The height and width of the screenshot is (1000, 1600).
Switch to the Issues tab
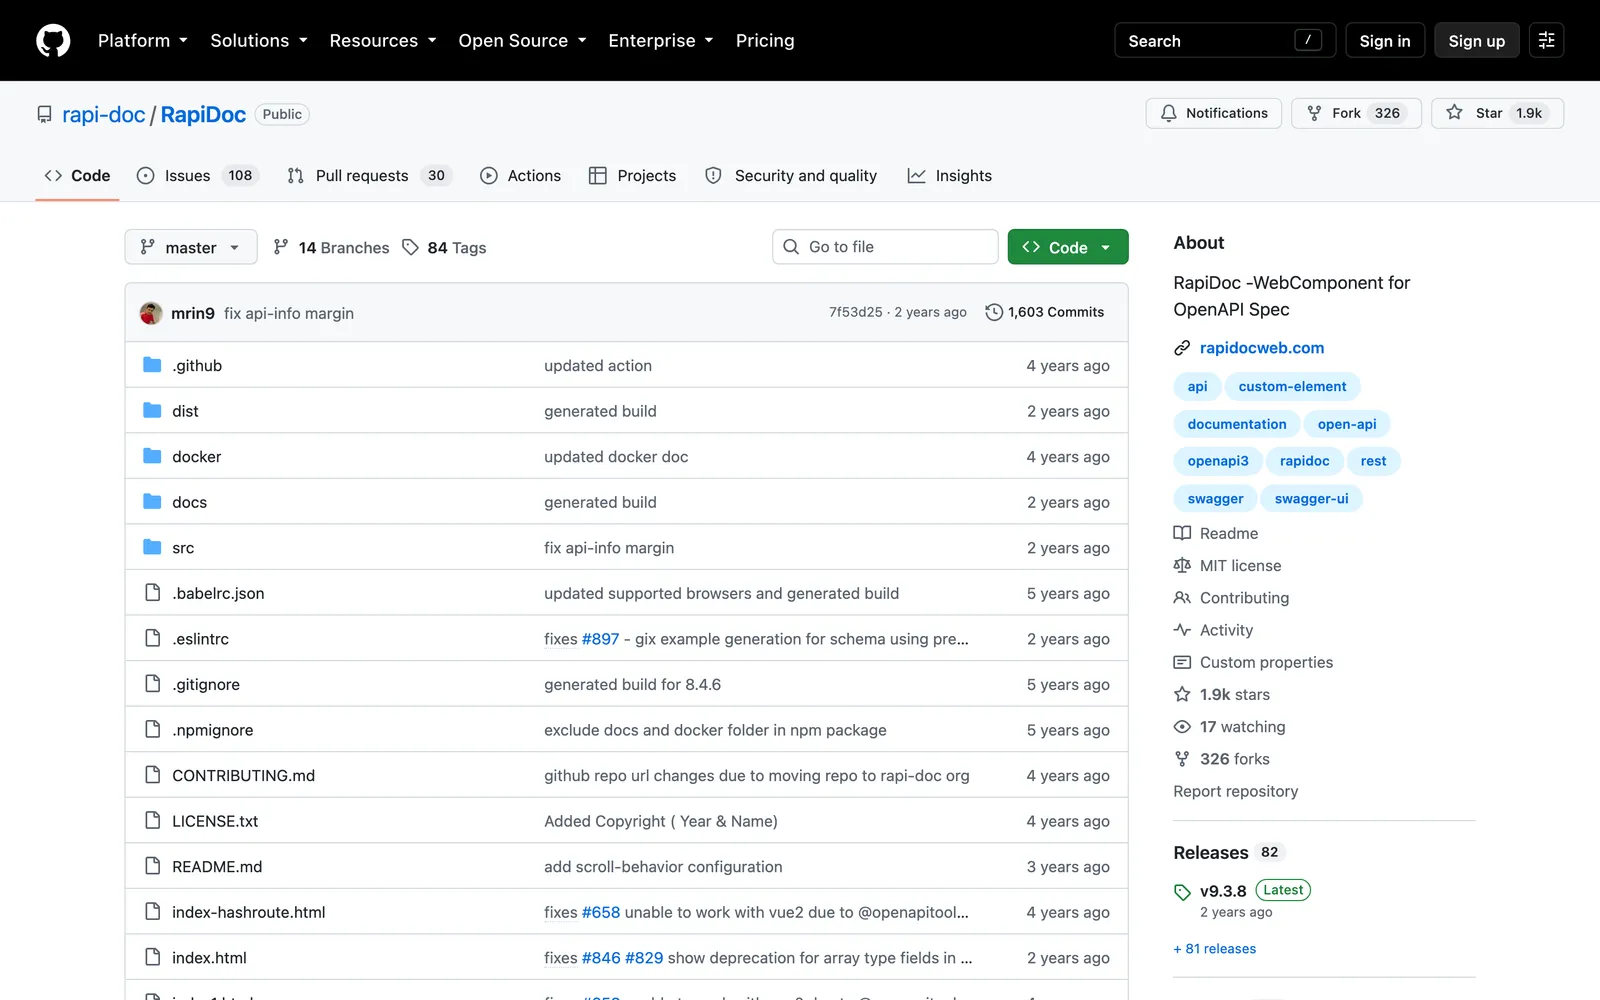click(x=198, y=176)
